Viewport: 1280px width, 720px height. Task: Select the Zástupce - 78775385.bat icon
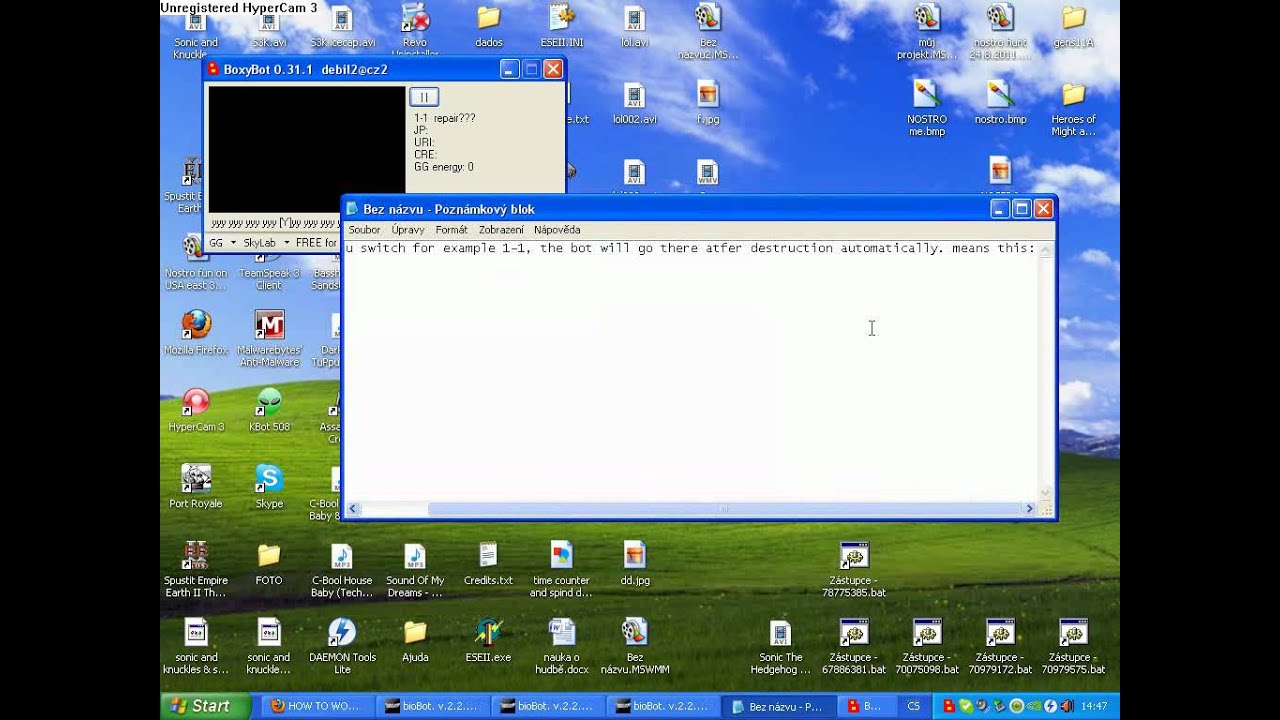pyautogui.click(x=854, y=570)
